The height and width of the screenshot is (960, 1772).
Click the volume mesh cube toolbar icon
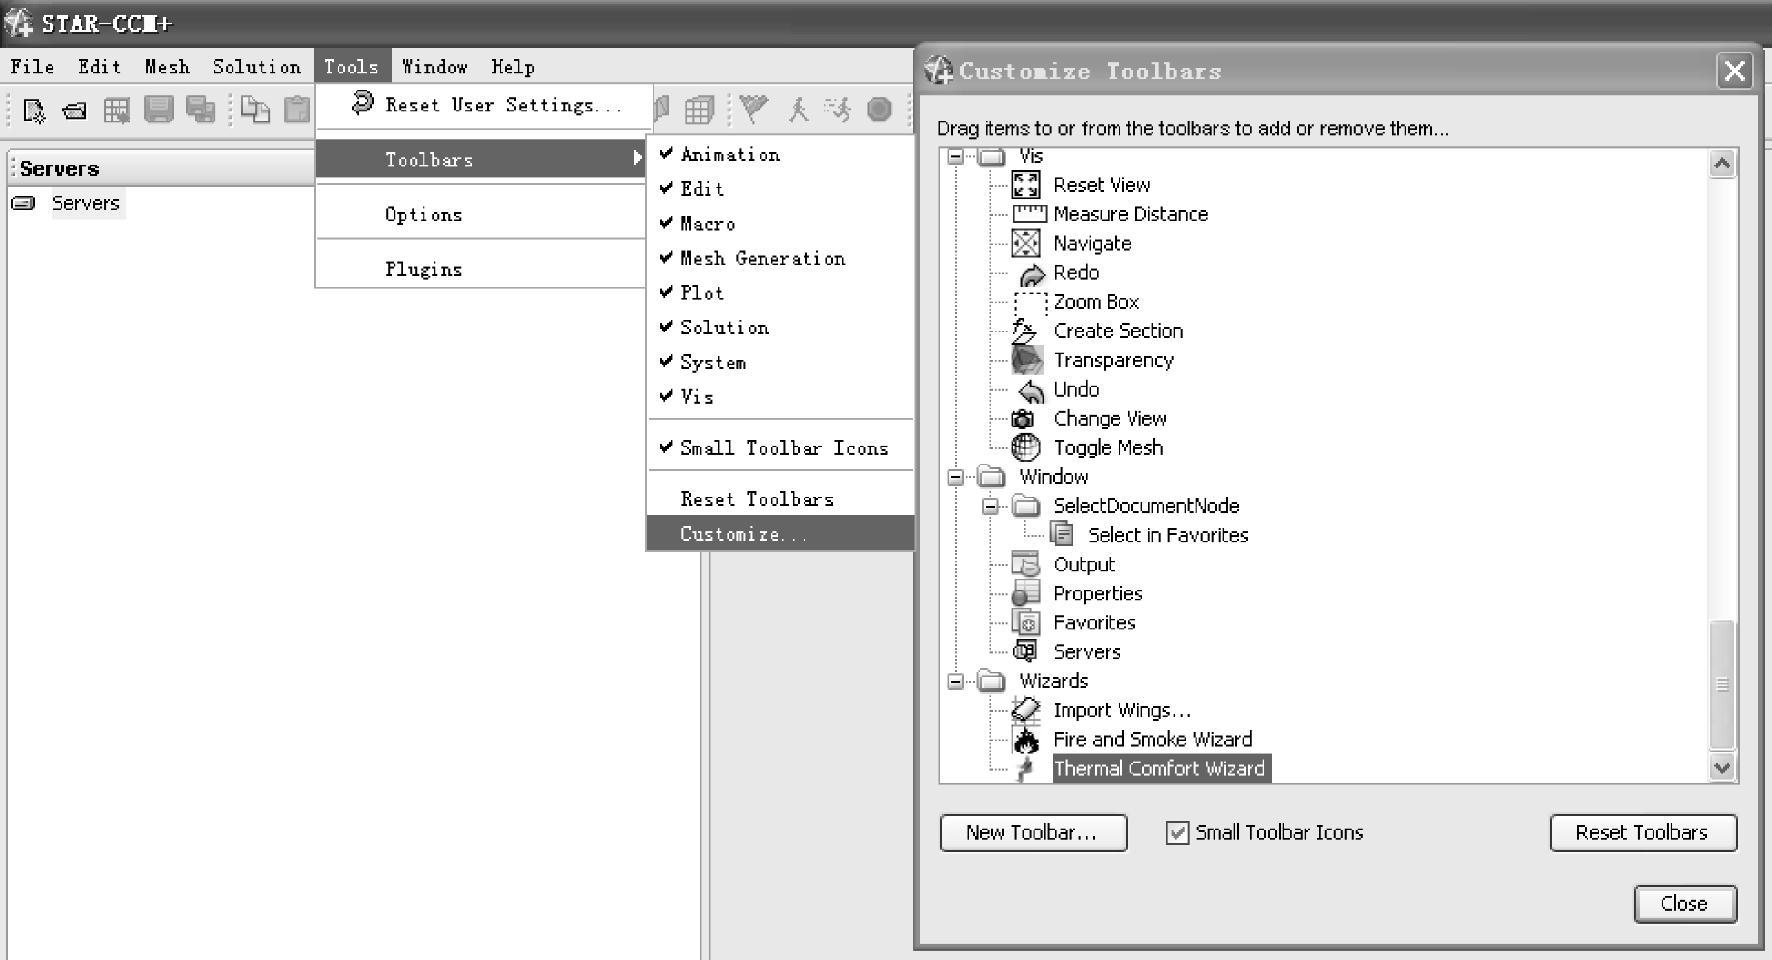tap(699, 109)
